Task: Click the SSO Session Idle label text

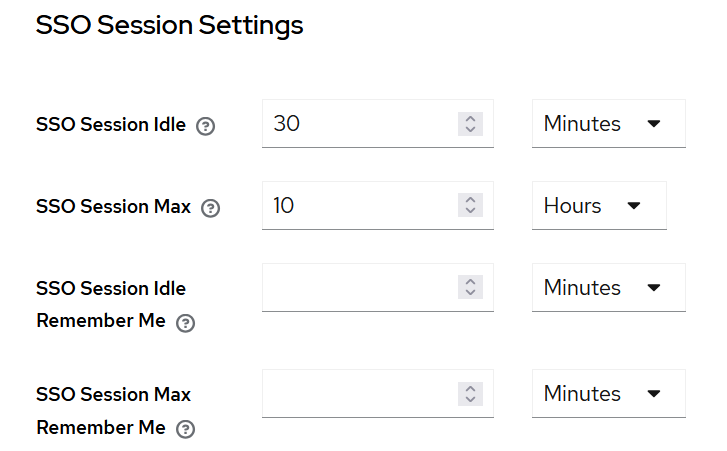Action: [111, 125]
